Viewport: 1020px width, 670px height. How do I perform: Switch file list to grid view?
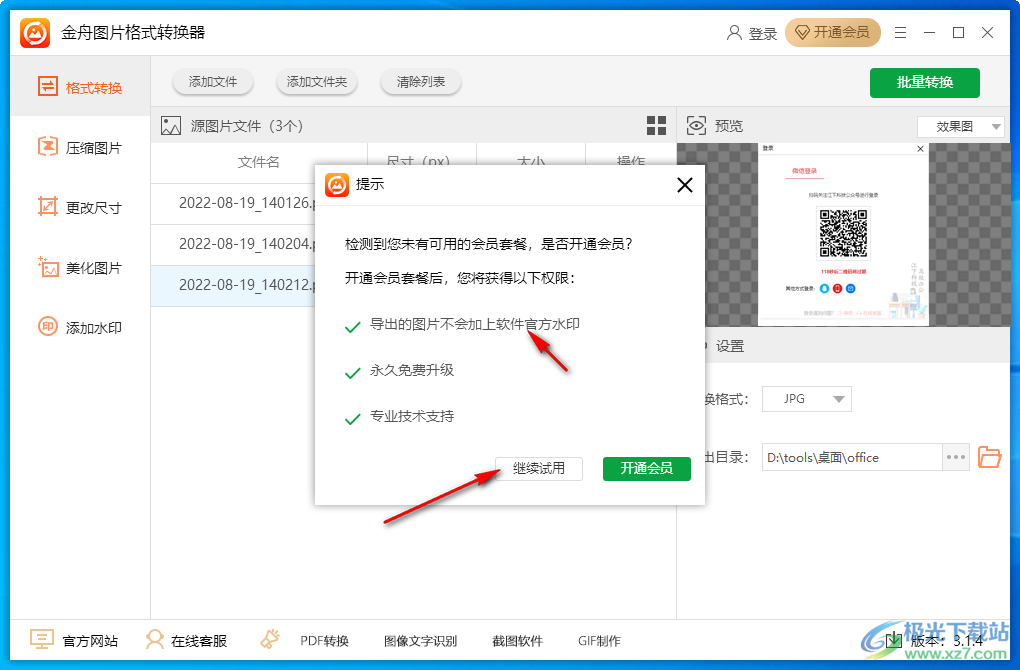pos(656,125)
